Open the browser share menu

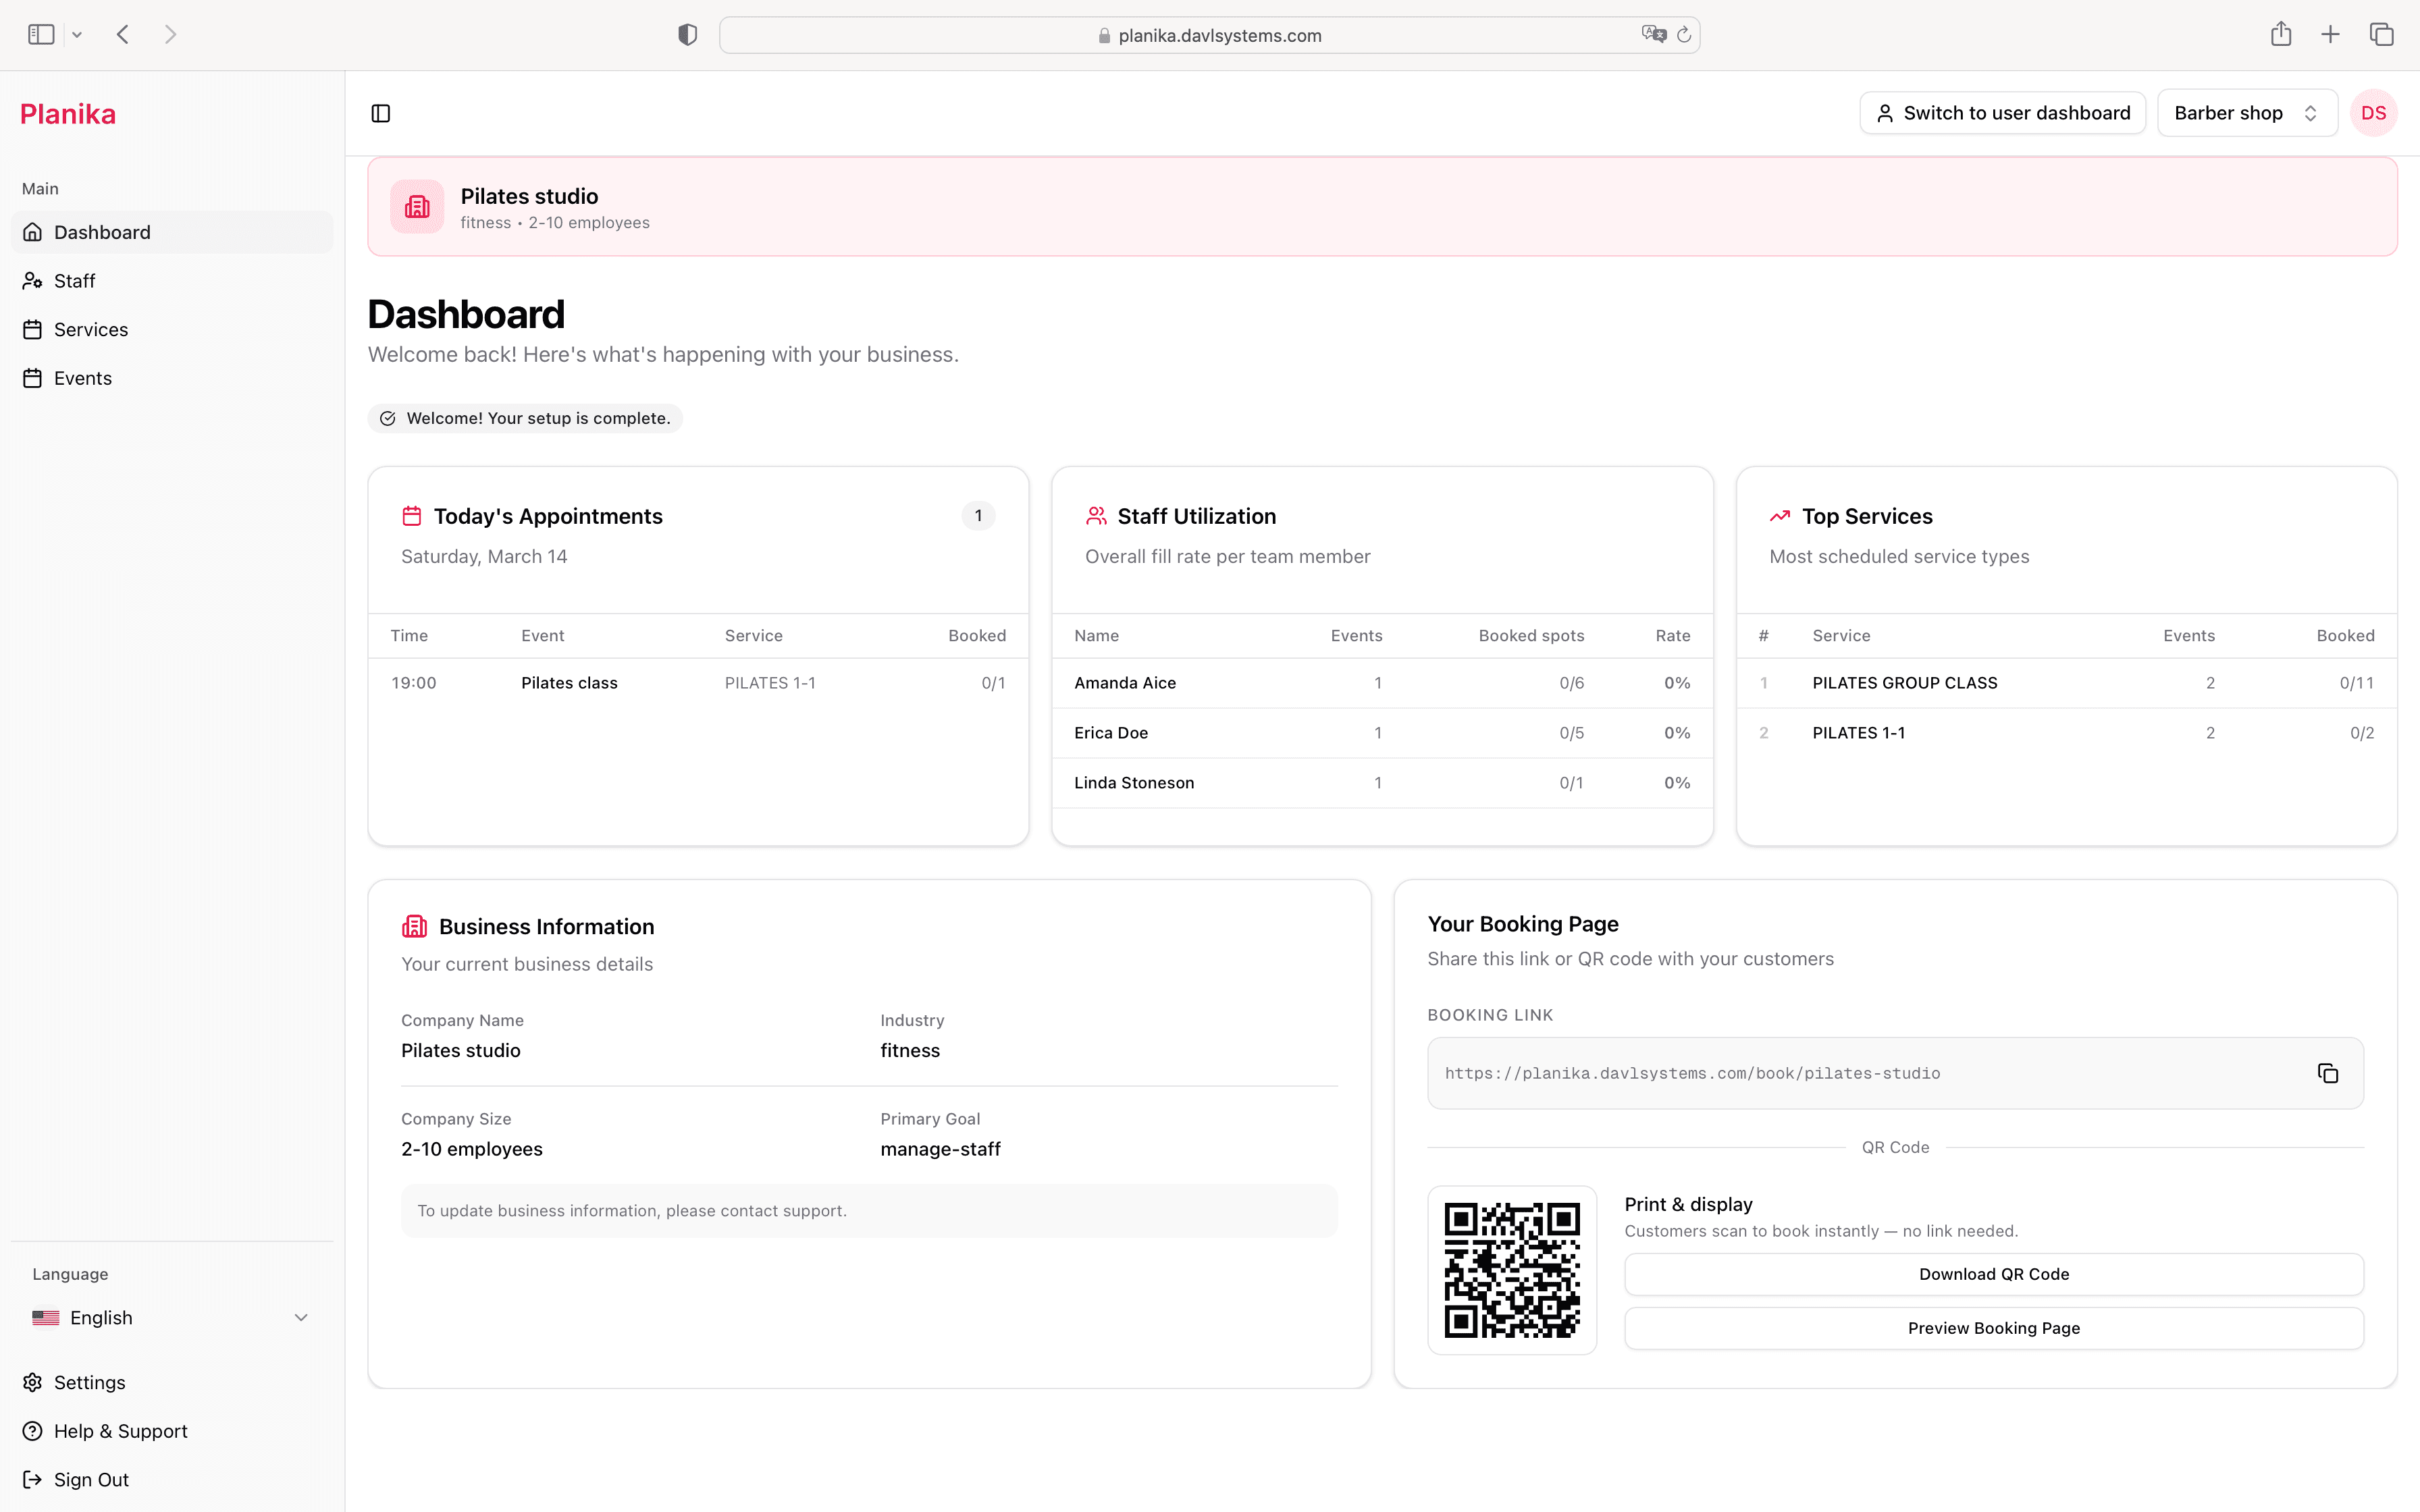(x=2281, y=35)
